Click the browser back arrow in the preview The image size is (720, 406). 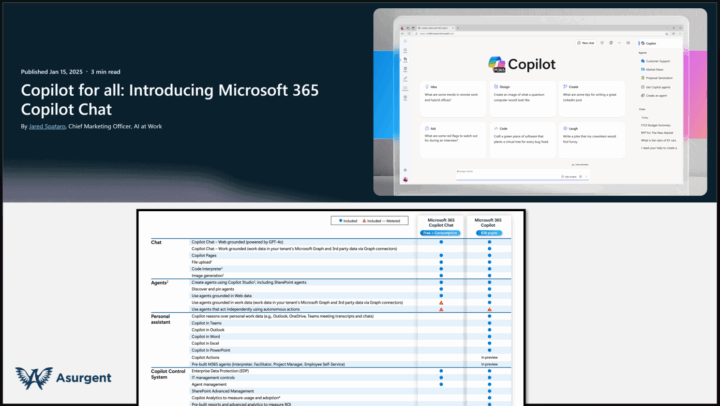[x=403, y=34]
